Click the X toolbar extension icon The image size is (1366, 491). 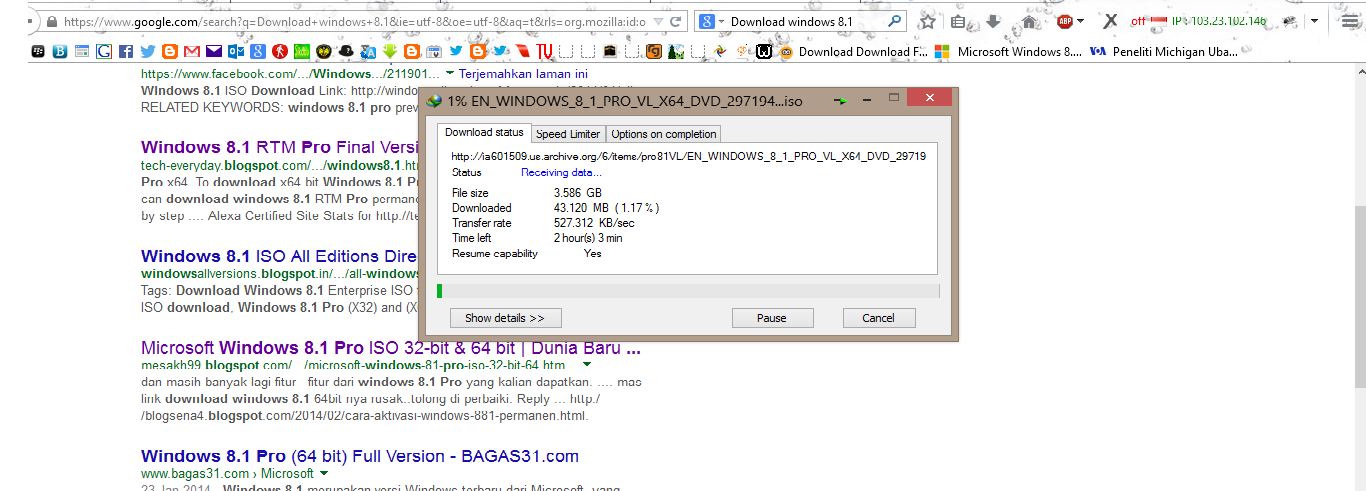(x=1109, y=21)
